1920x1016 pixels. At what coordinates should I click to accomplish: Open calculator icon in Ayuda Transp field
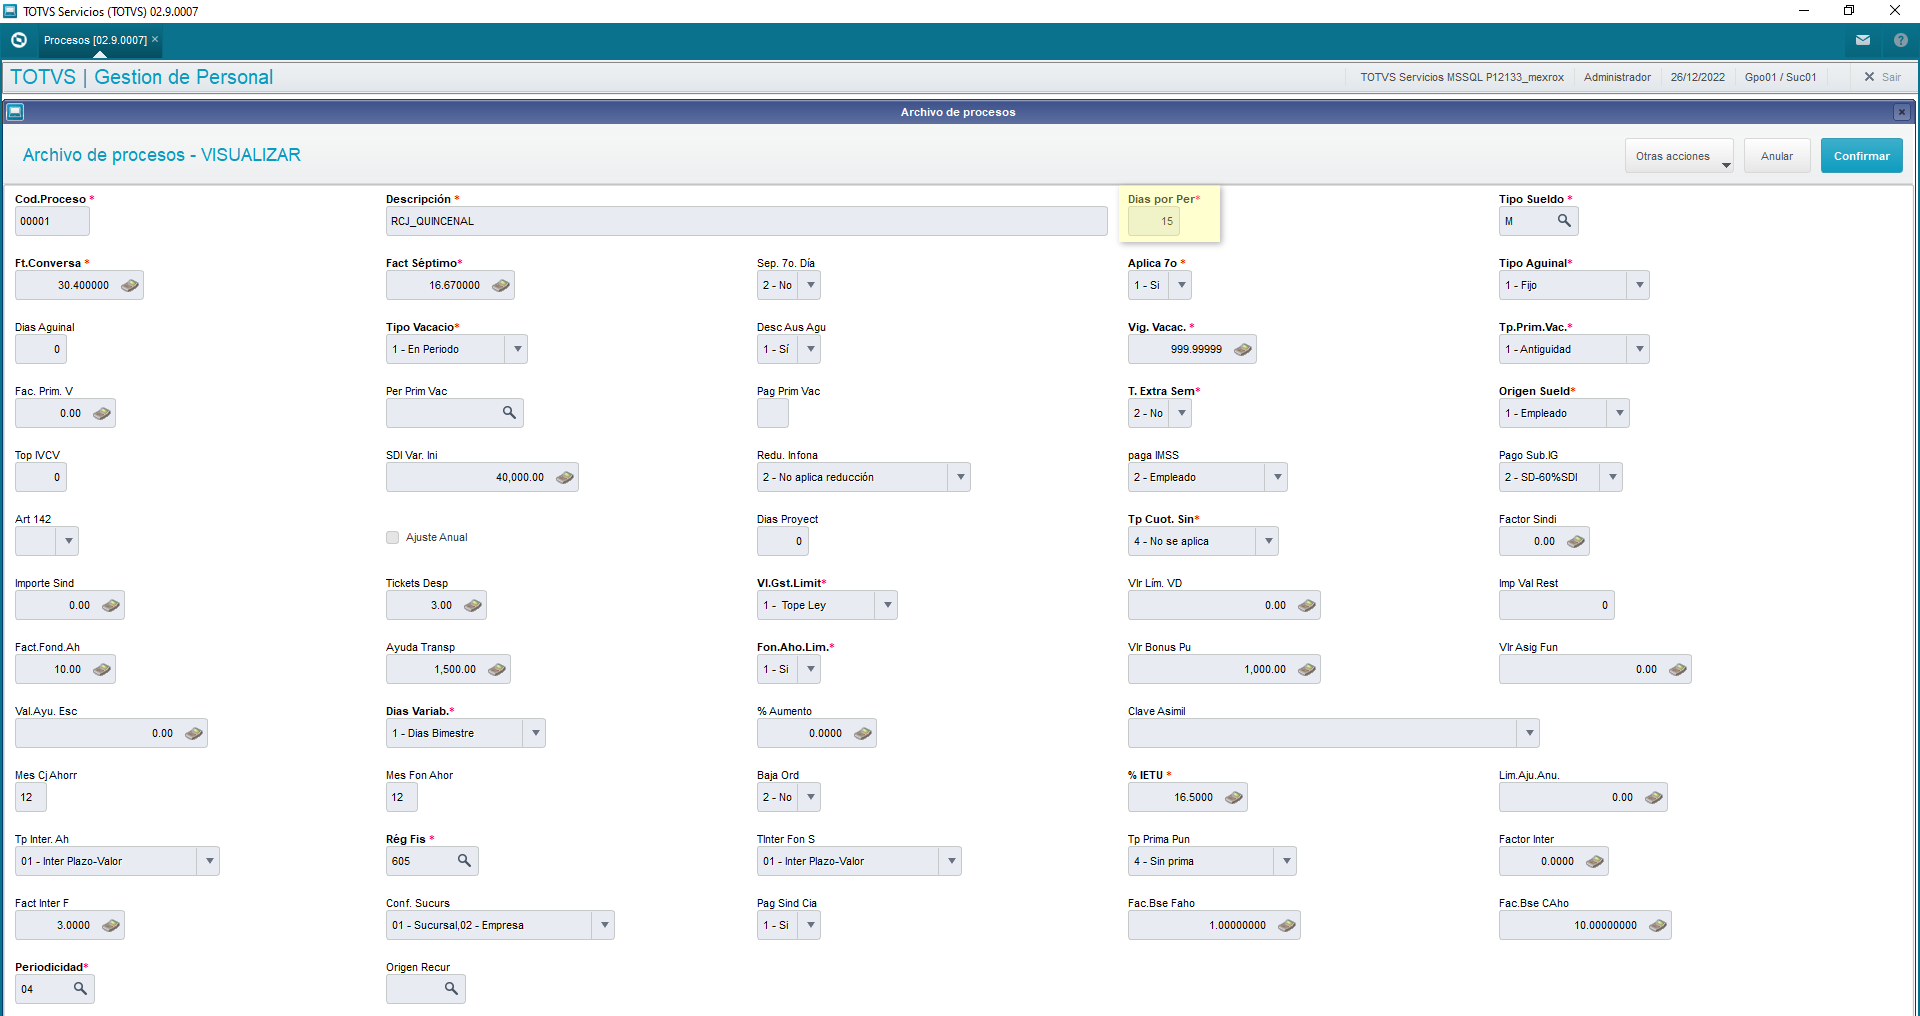click(497, 670)
